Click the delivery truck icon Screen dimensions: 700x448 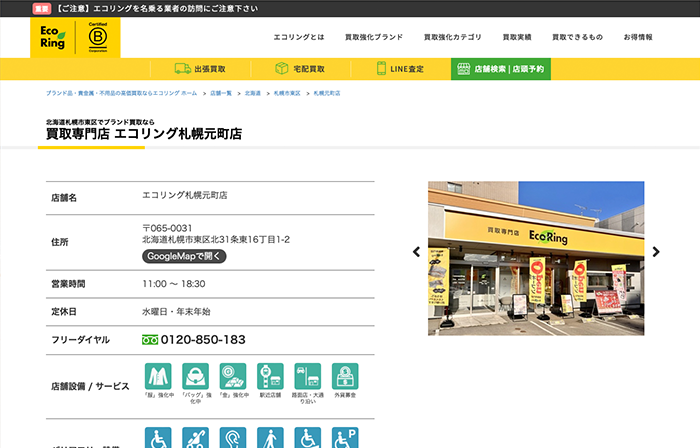click(183, 68)
